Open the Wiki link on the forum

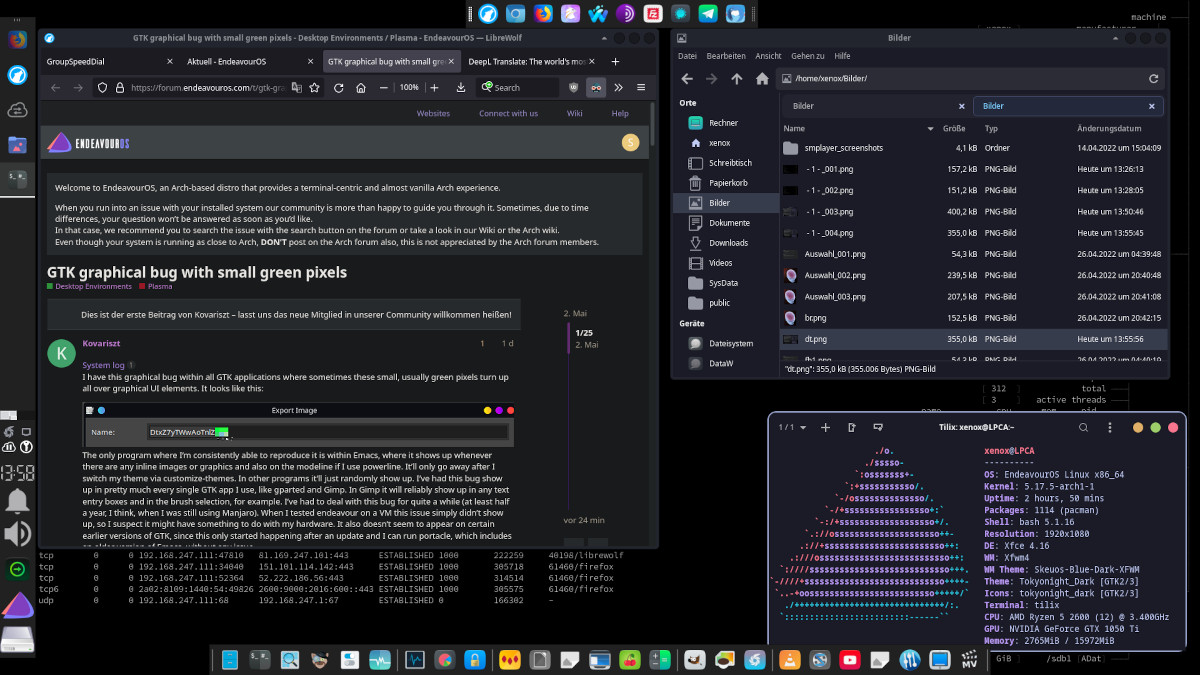pyautogui.click(x=574, y=113)
